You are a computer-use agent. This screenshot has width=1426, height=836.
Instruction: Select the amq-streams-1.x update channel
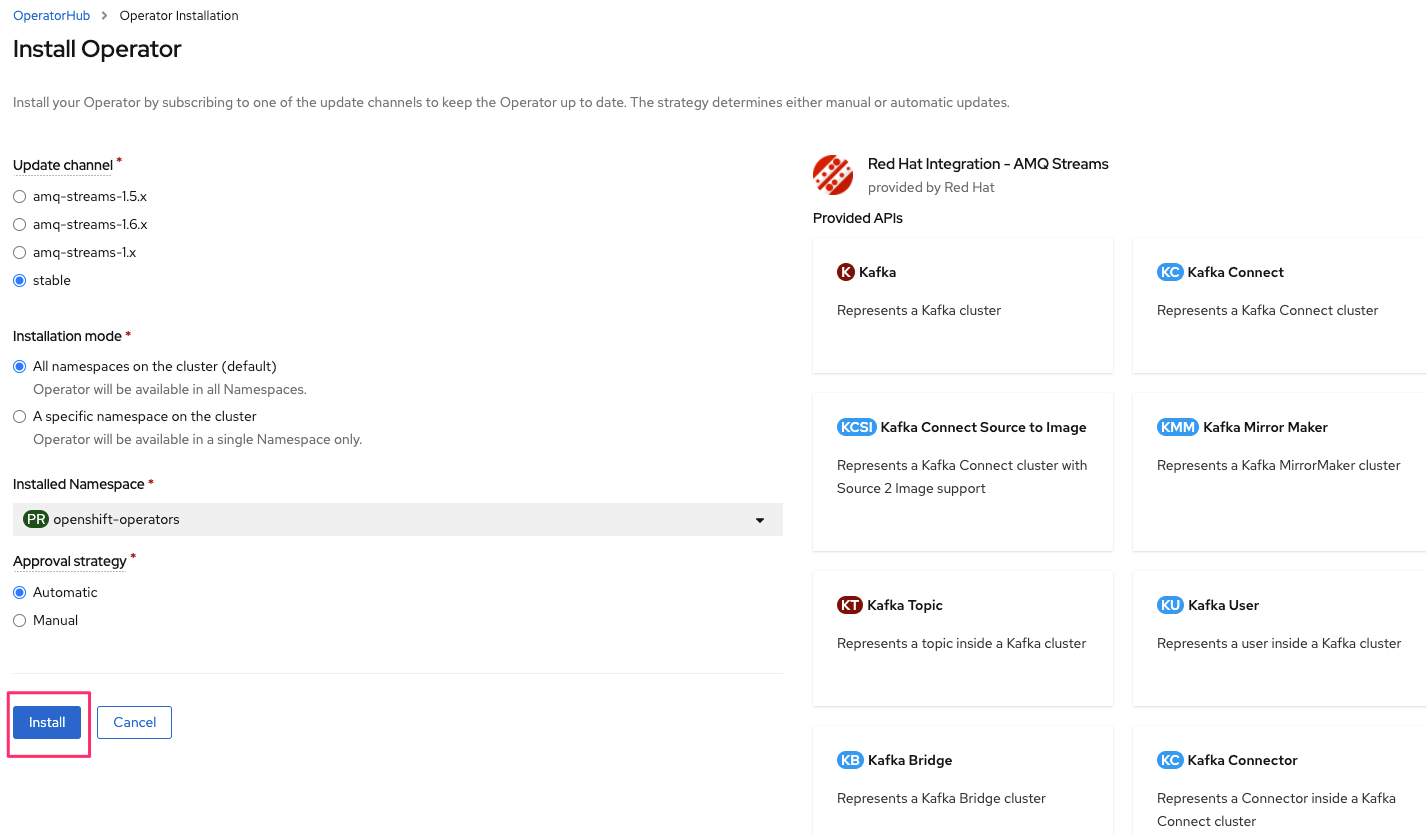(x=19, y=252)
